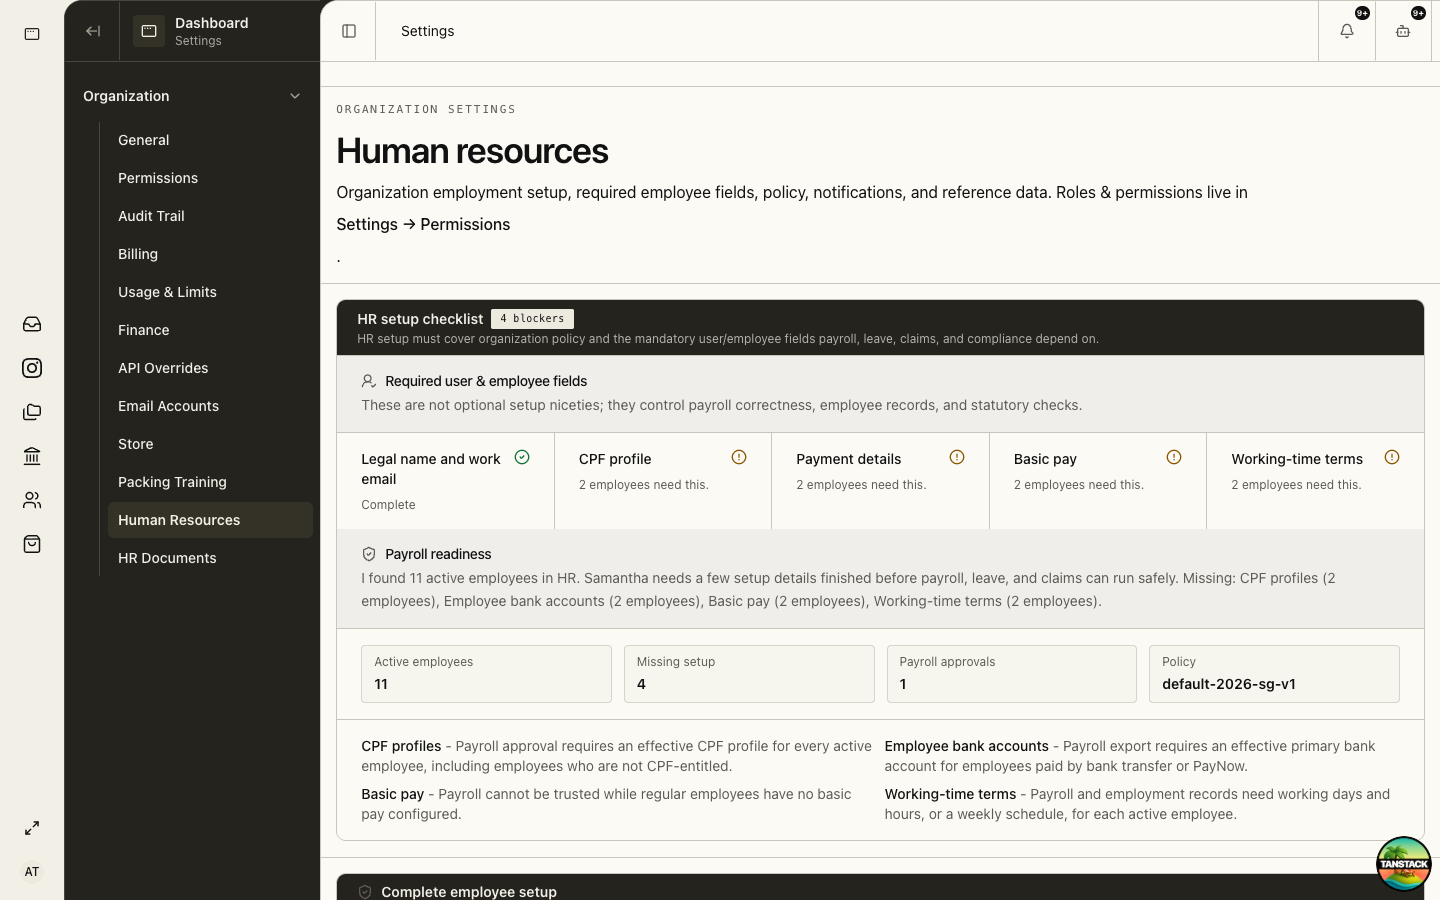Click the policy value default-2026-sg-v1

1229,684
